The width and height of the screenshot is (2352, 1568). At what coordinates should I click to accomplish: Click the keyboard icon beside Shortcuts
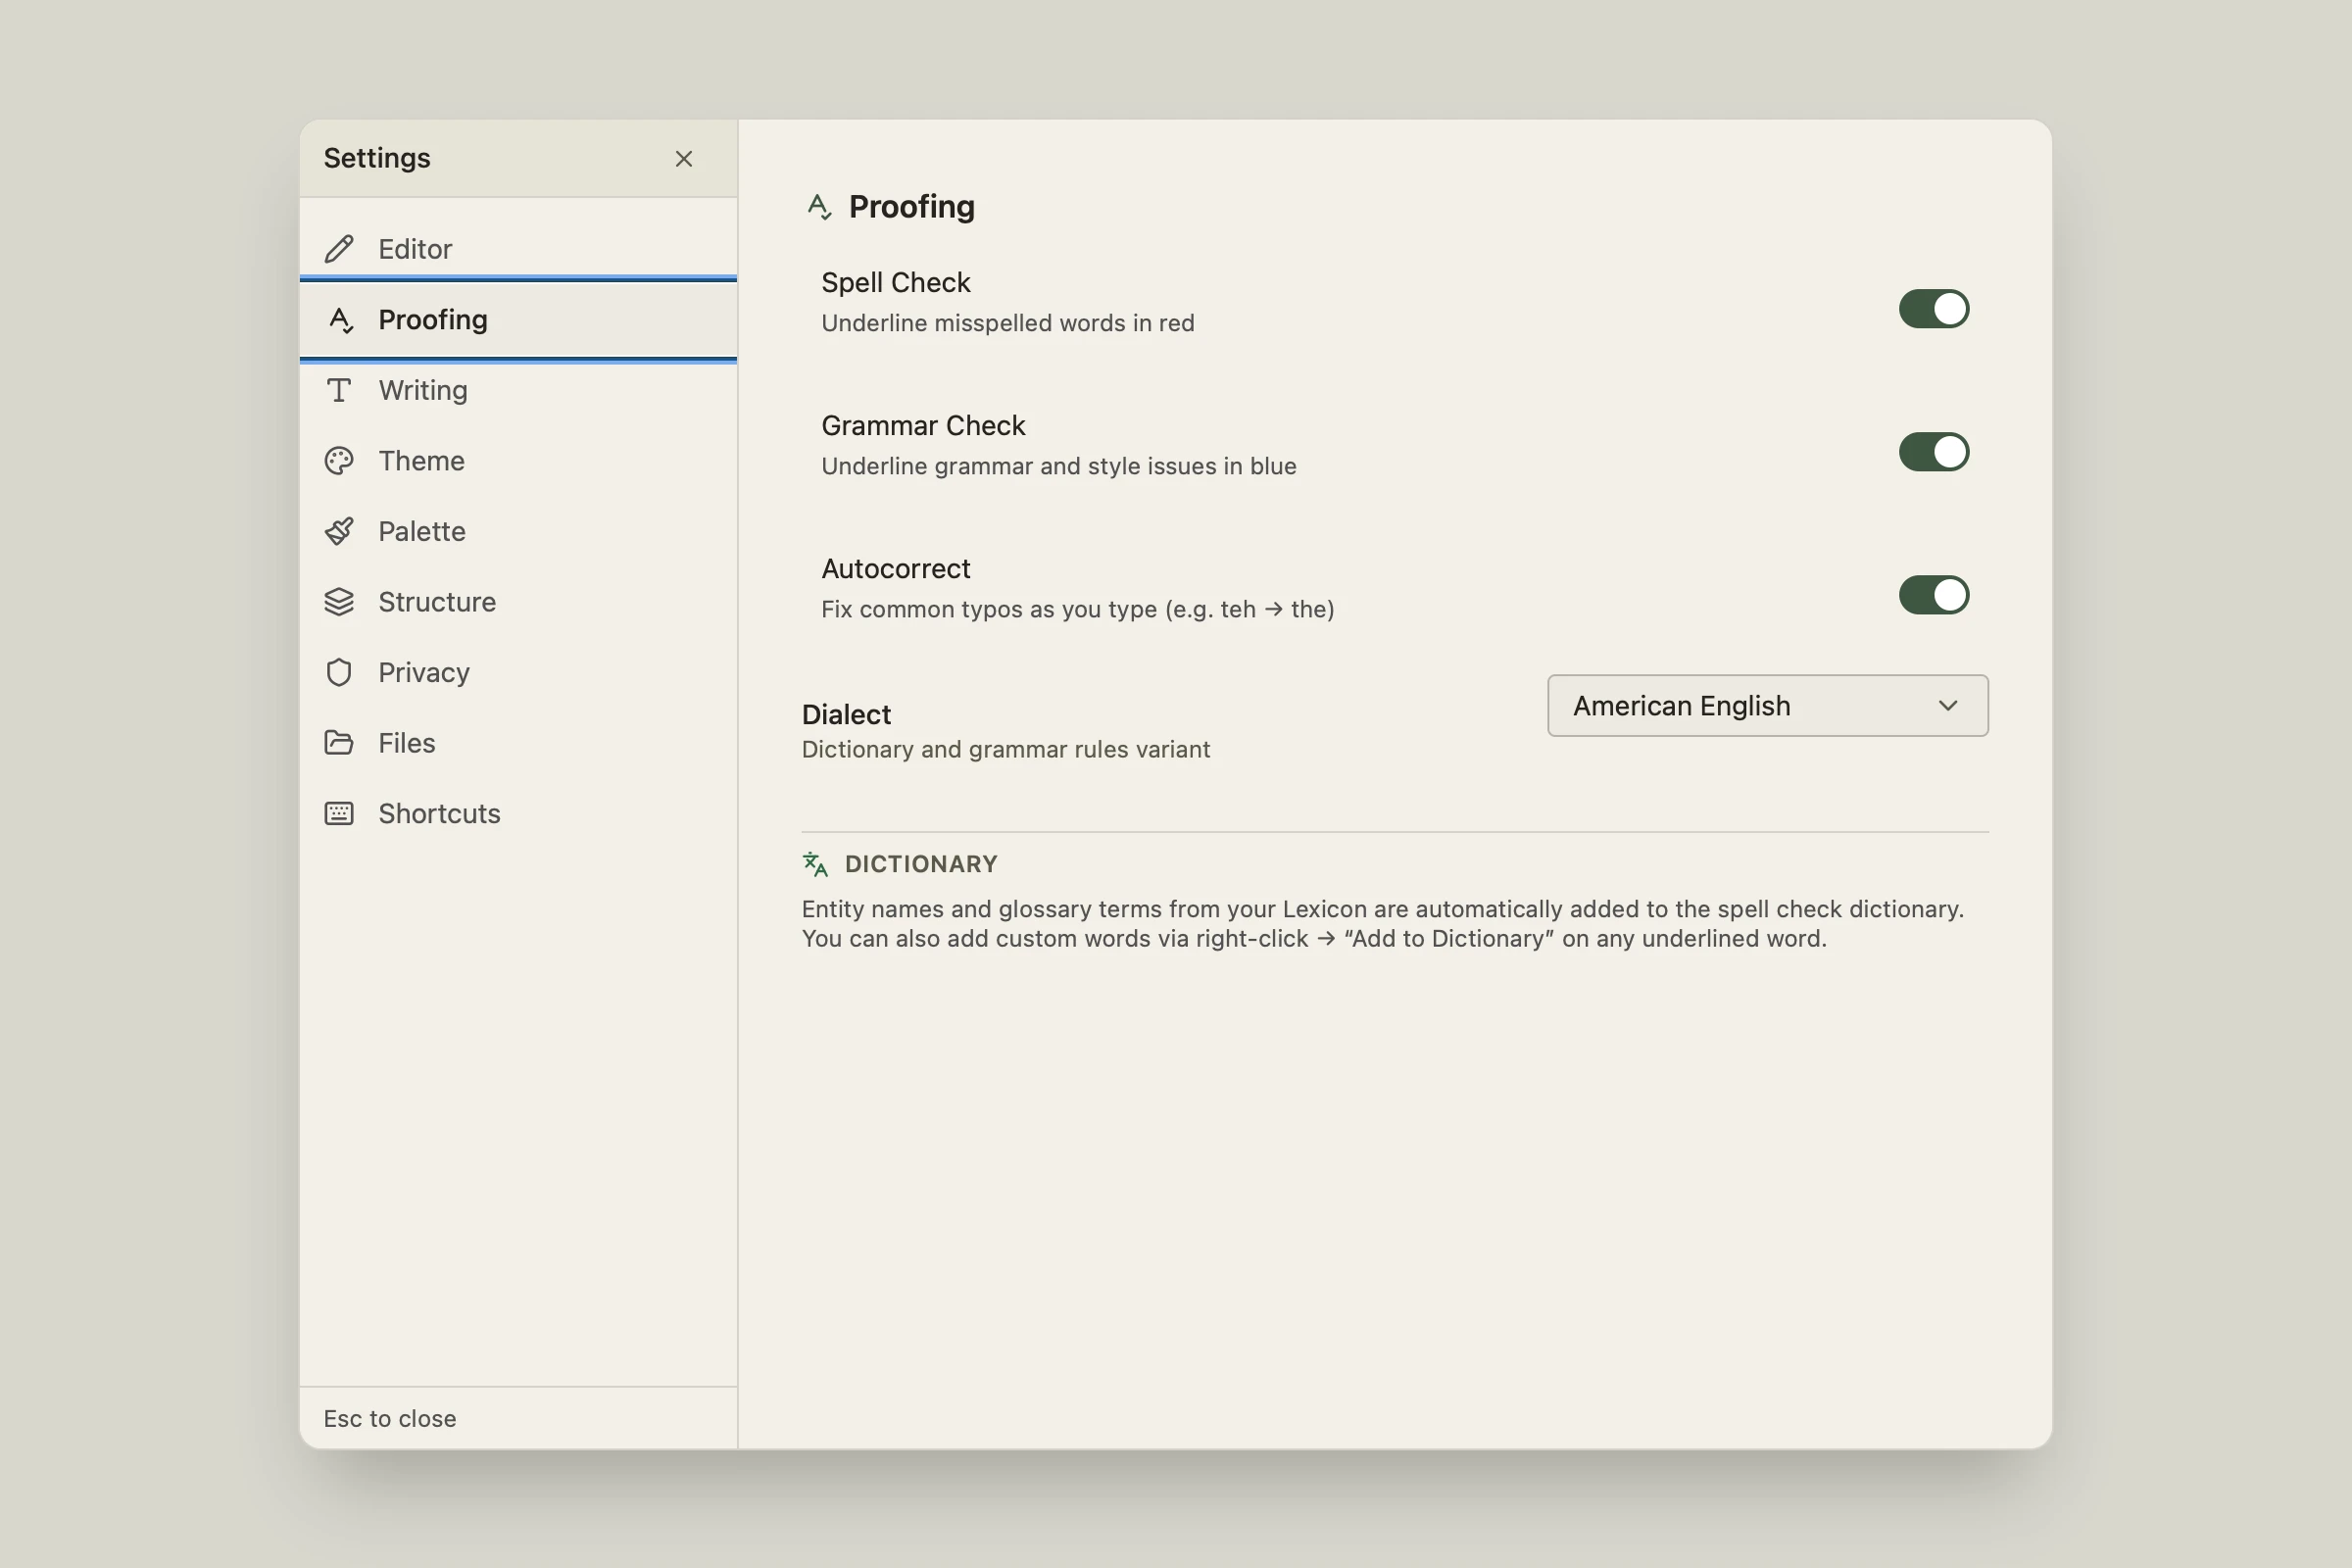(x=339, y=813)
